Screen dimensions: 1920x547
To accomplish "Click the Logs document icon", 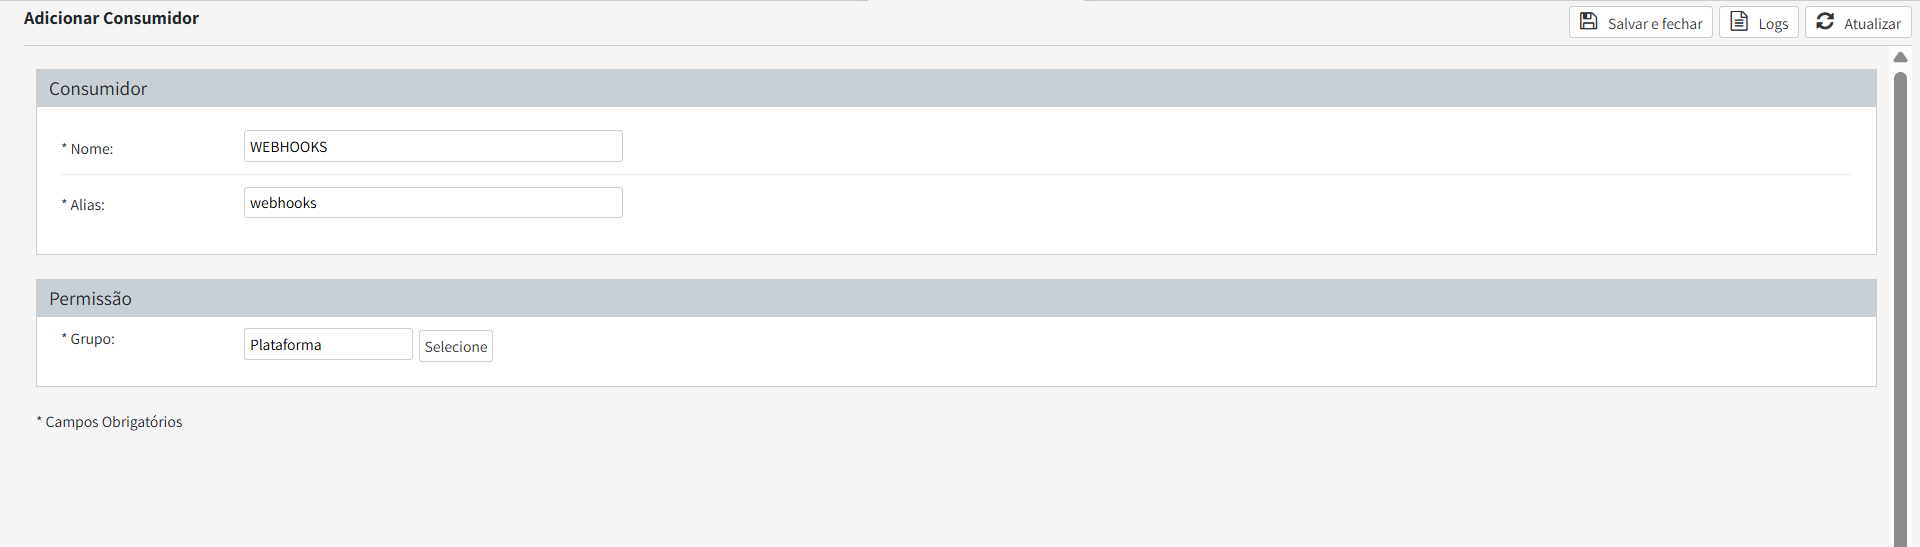I will [1739, 21].
